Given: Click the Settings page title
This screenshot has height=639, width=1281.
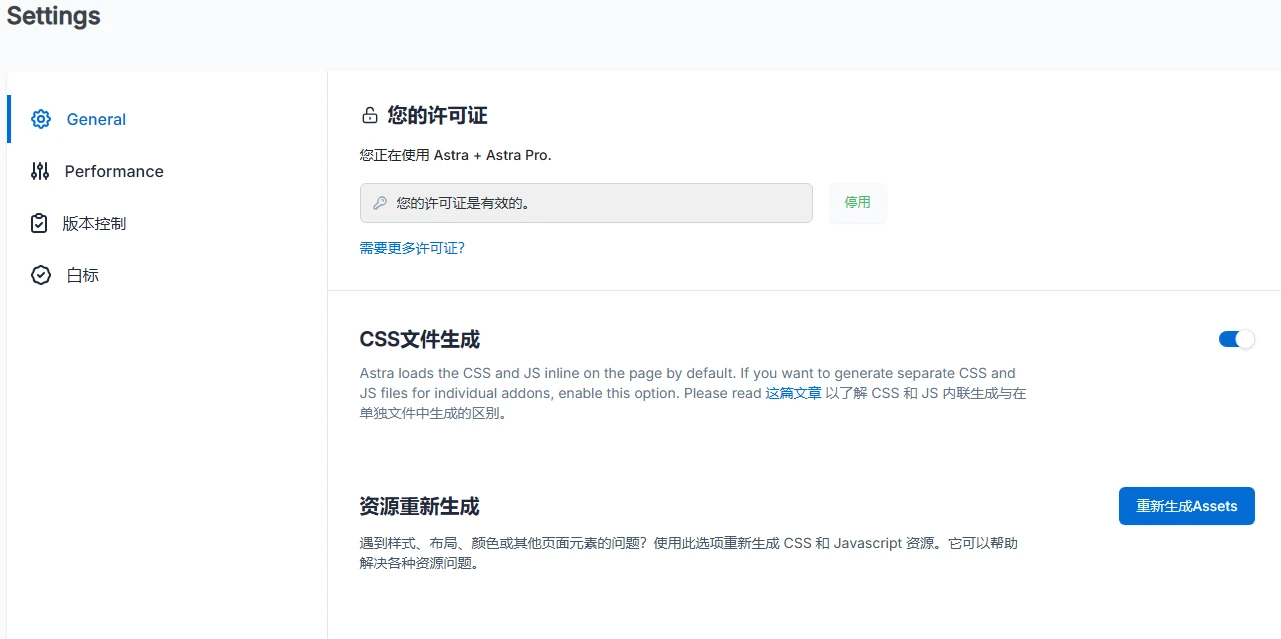Looking at the screenshot, I should [53, 16].
